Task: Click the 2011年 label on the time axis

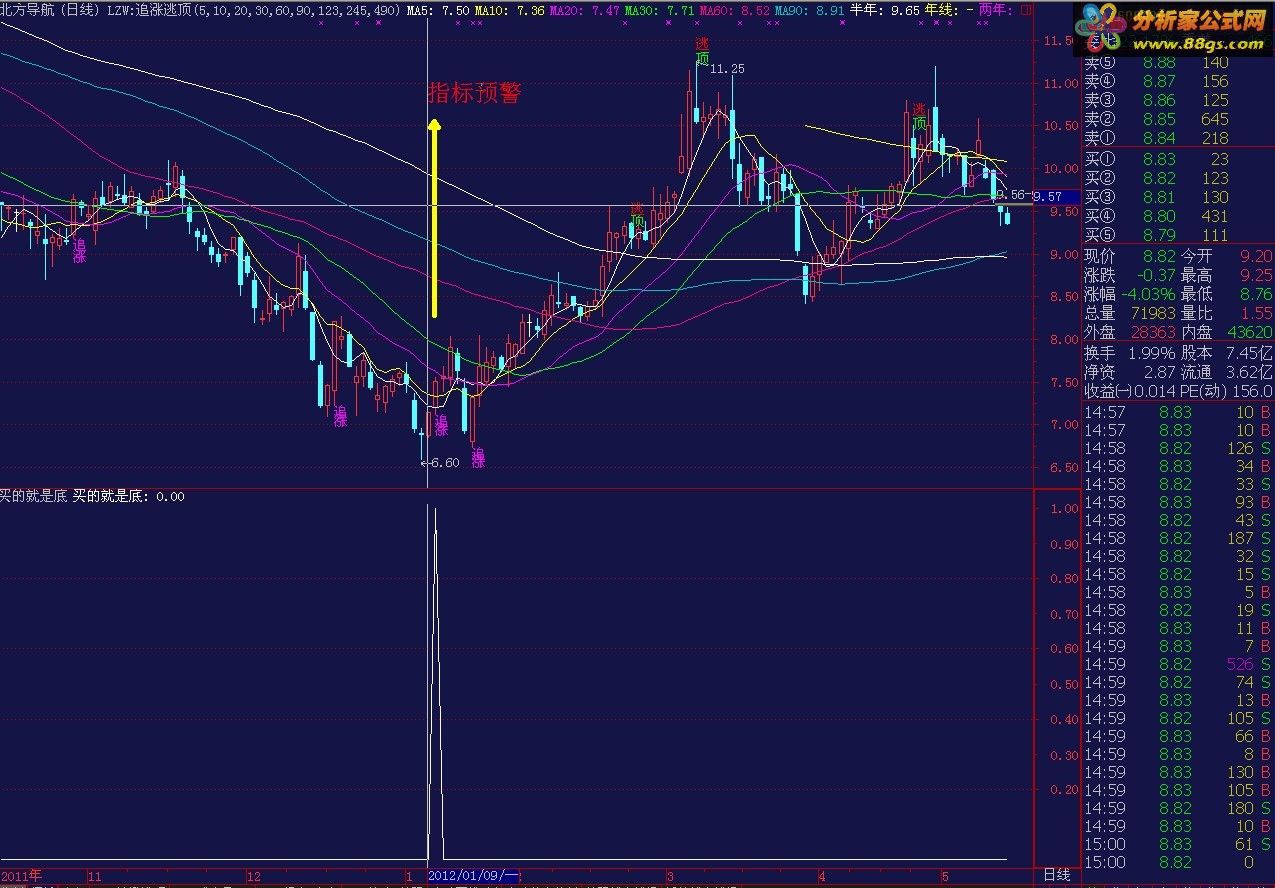Action: pyautogui.click(x=21, y=875)
